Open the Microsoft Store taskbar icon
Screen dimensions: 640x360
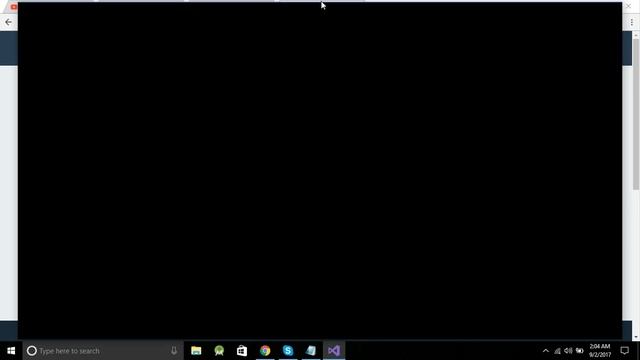[x=242, y=351]
